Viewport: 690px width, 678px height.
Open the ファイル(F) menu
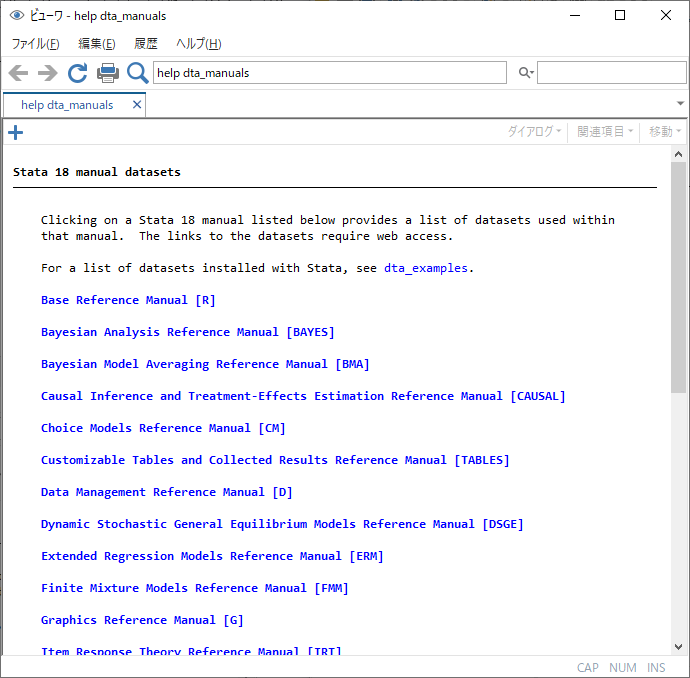point(35,44)
